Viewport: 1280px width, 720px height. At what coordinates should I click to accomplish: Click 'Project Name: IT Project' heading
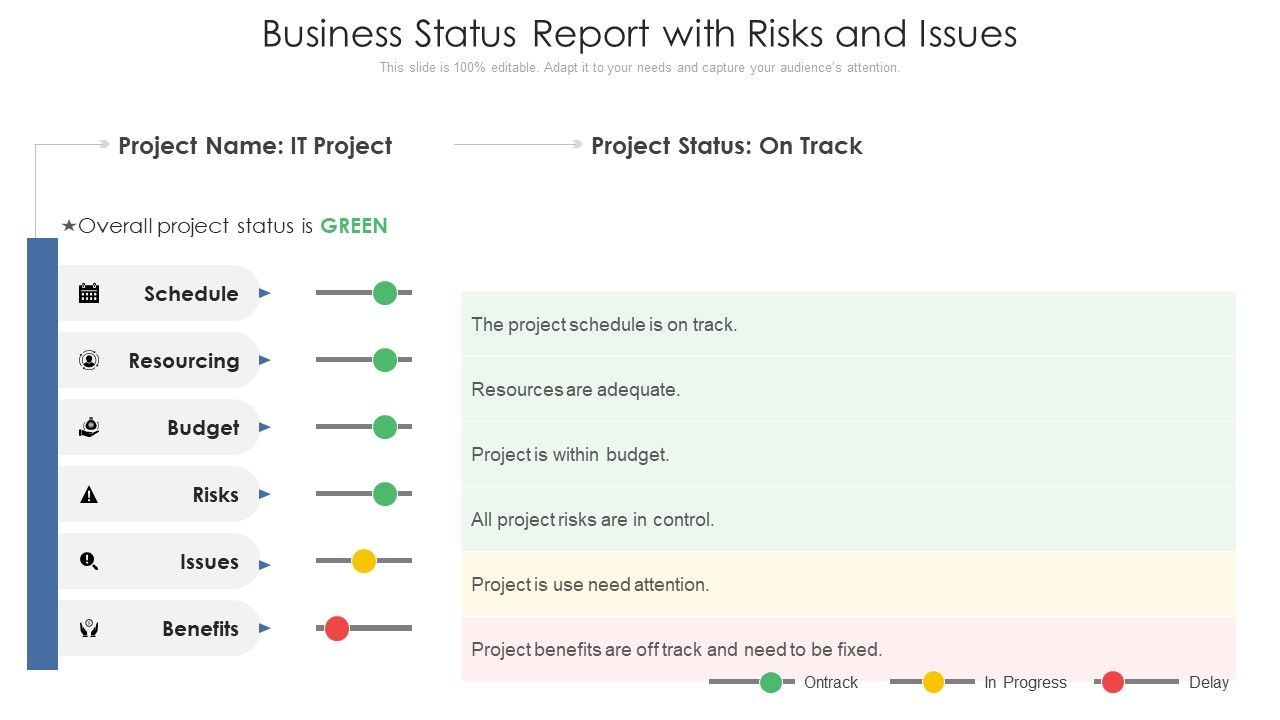(255, 146)
